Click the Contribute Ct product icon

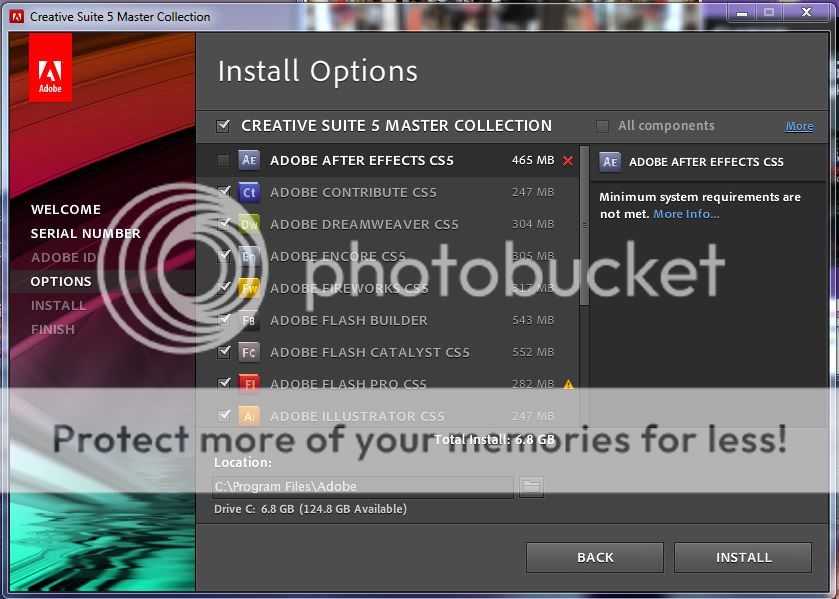tap(249, 192)
